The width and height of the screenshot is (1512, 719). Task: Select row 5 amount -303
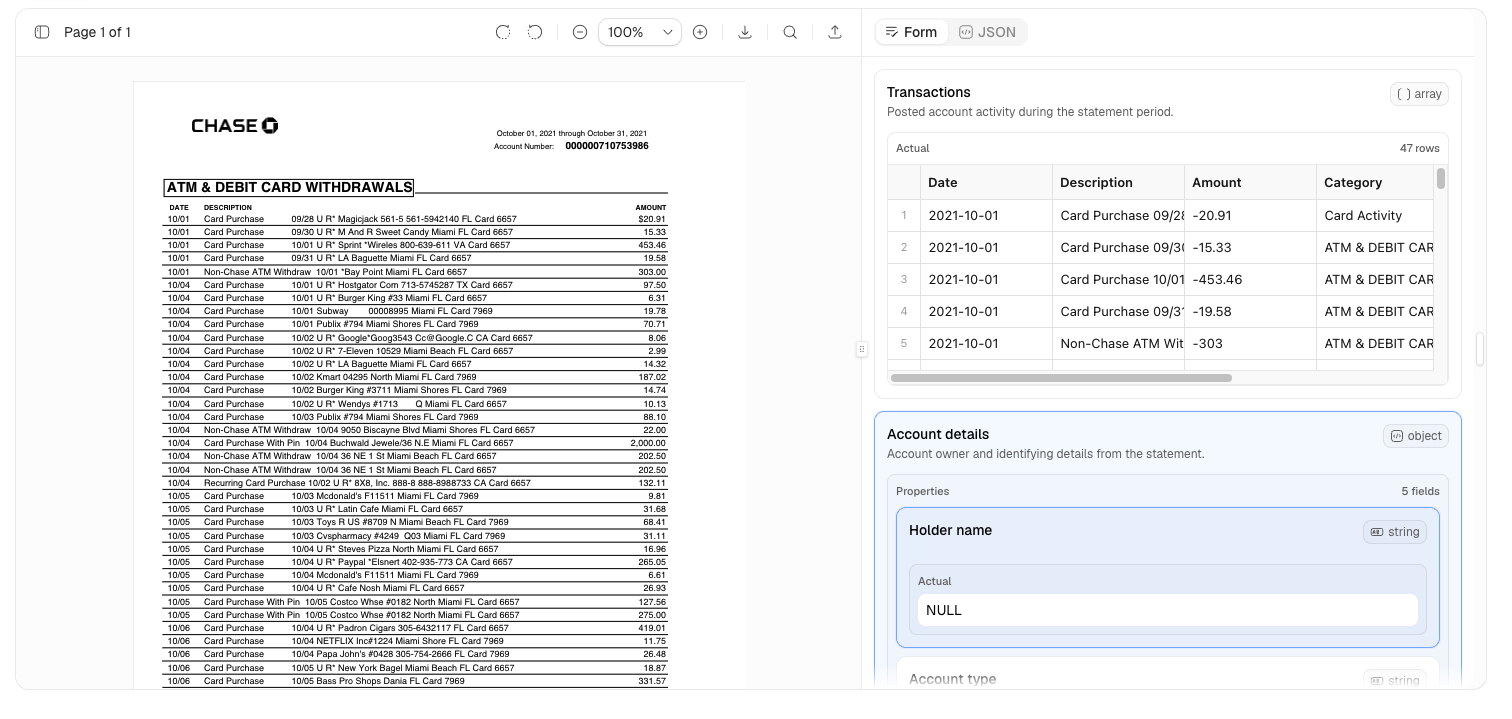point(1250,343)
